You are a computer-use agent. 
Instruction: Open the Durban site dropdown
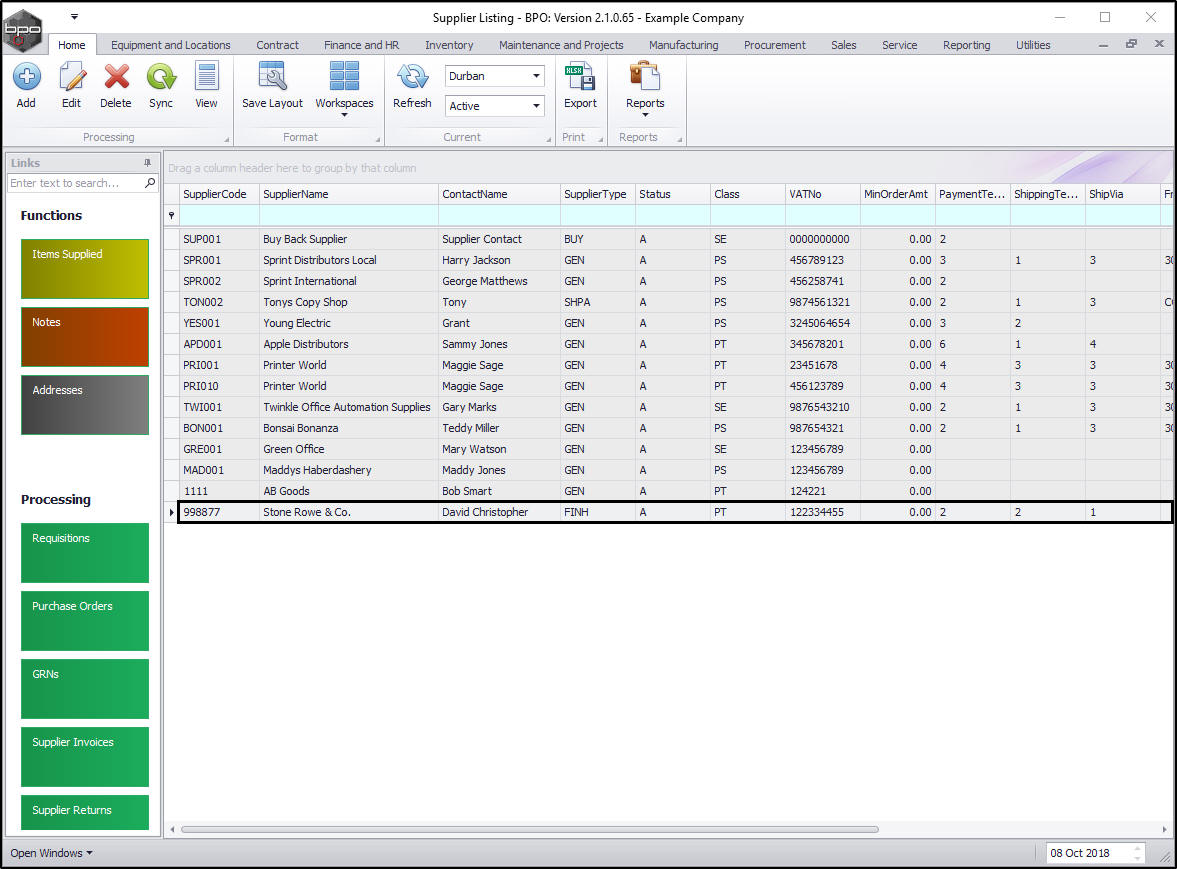click(x=536, y=76)
